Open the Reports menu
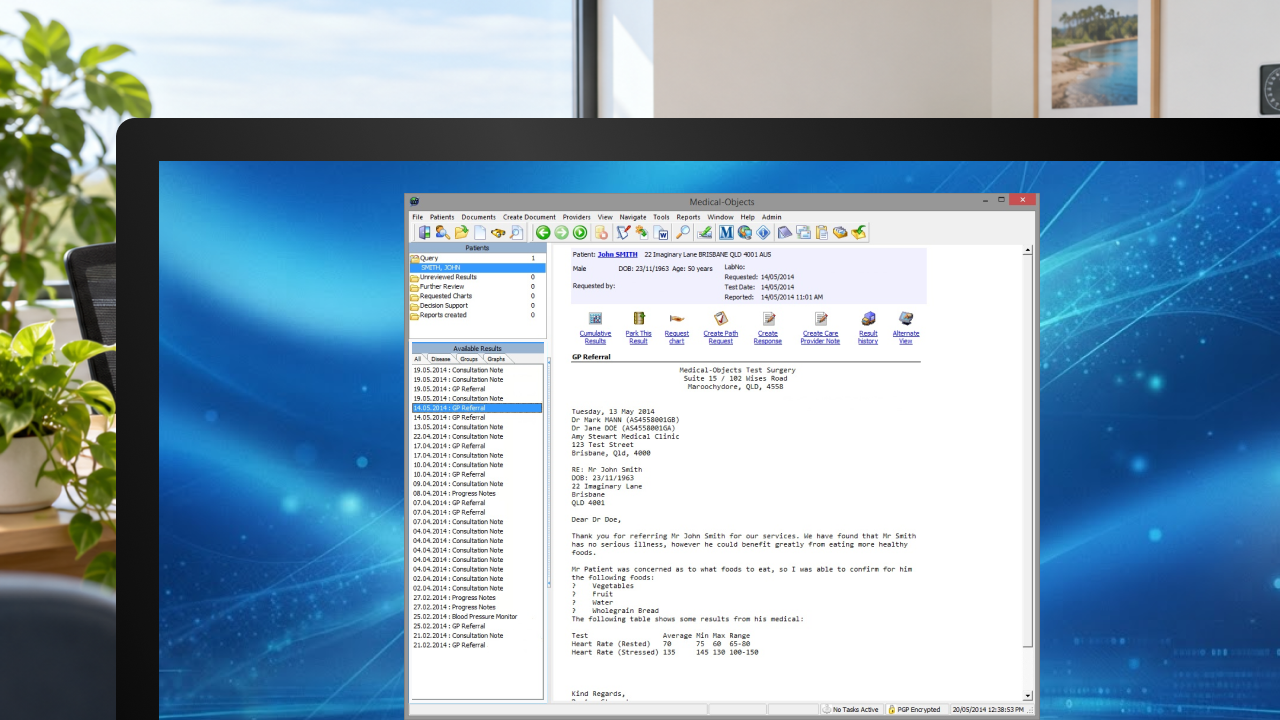The image size is (1280, 720). coord(688,217)
